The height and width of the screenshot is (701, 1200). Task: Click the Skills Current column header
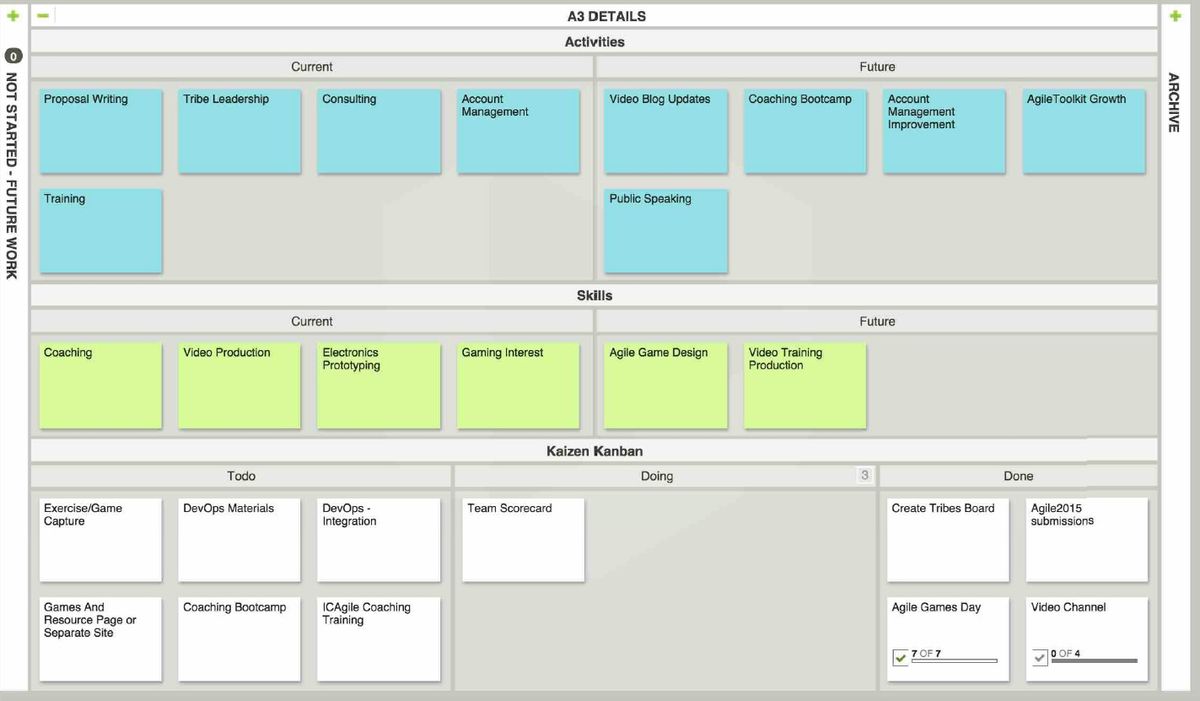click(x=312, y=321)
